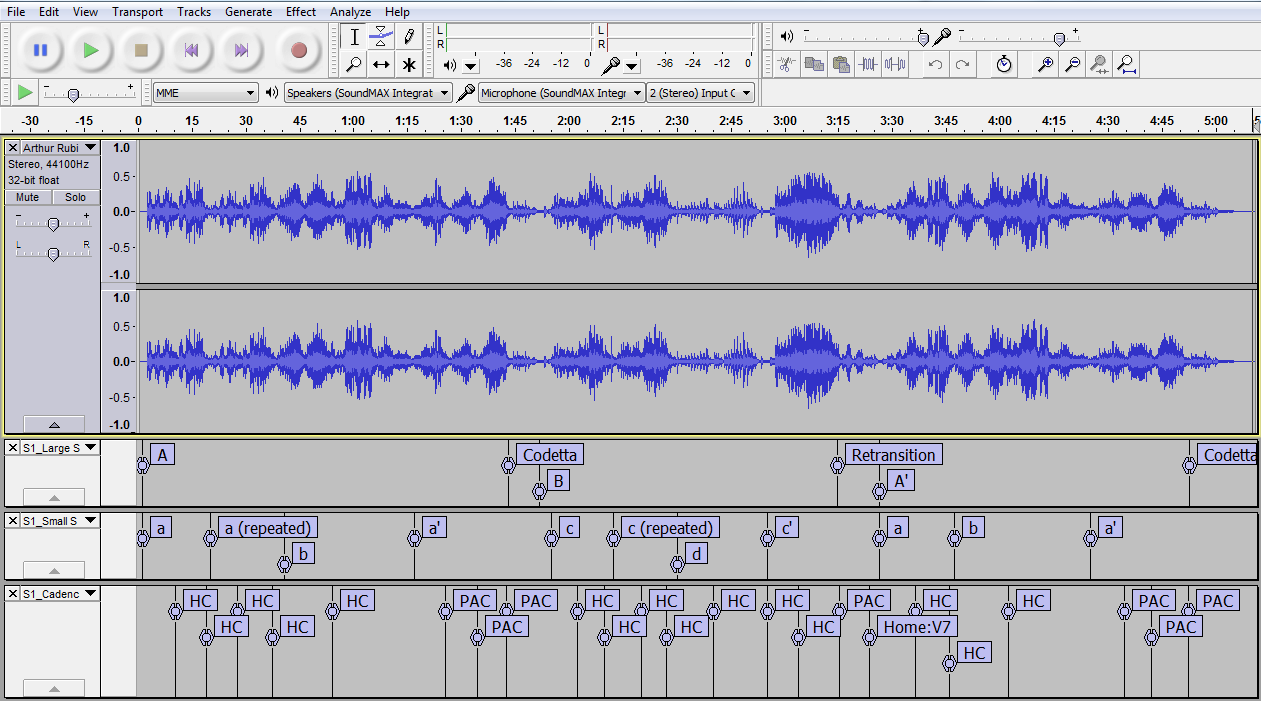The image size is (1261, 701).
Task: Close the S1_Large S label track
Action: click(x=13, y=448)
